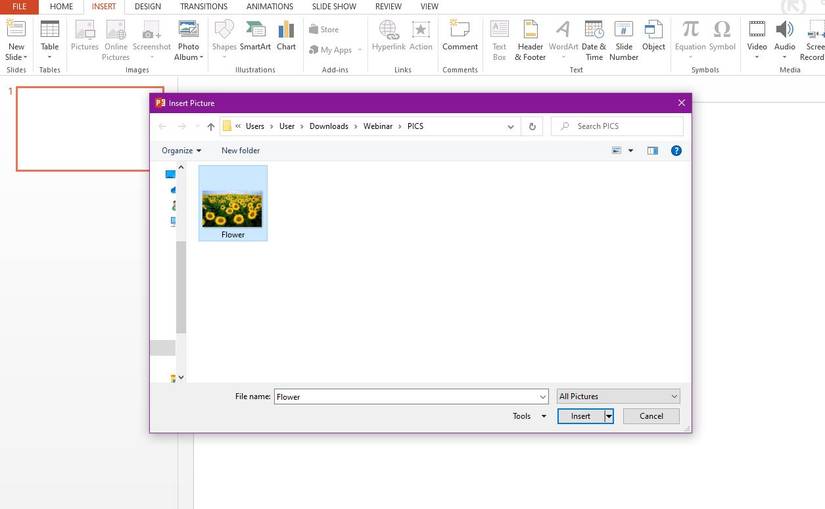Open the File name dropdown arrow
This screenshot has height=509, width=825.
(x=542, y=397)
